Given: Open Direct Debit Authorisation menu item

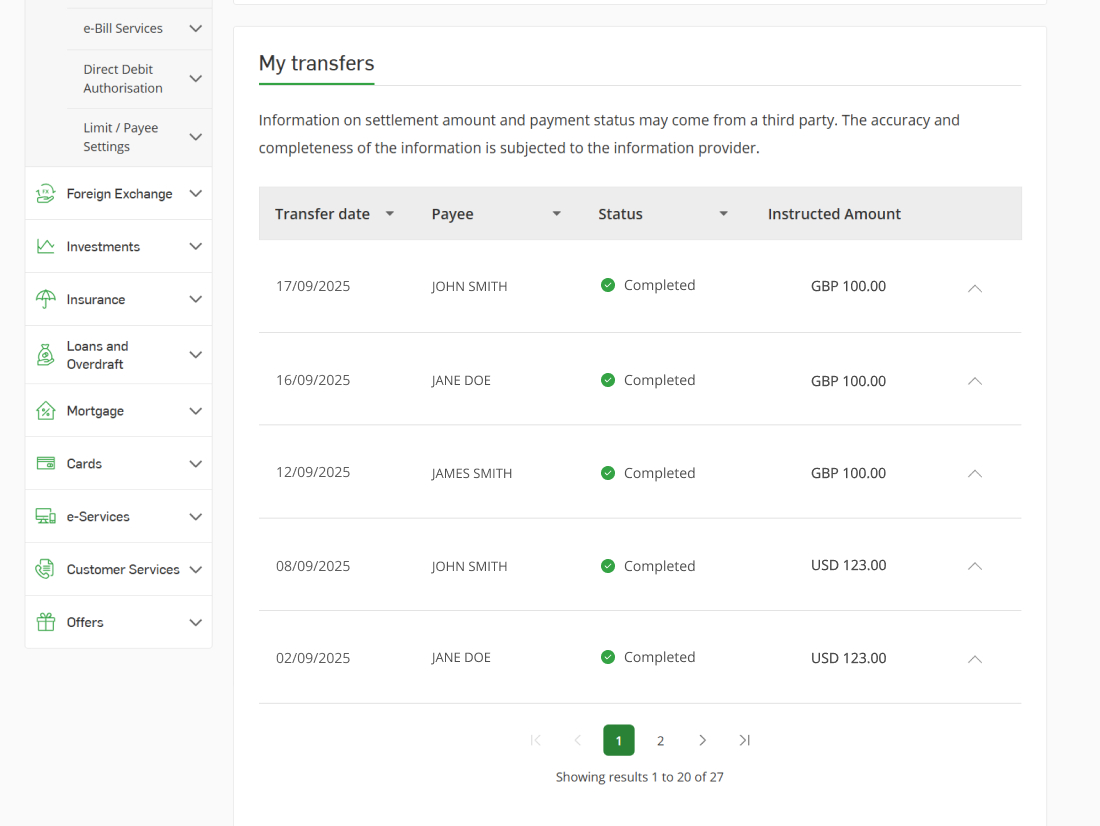Looking at the screenshot, I should point(123,79).
